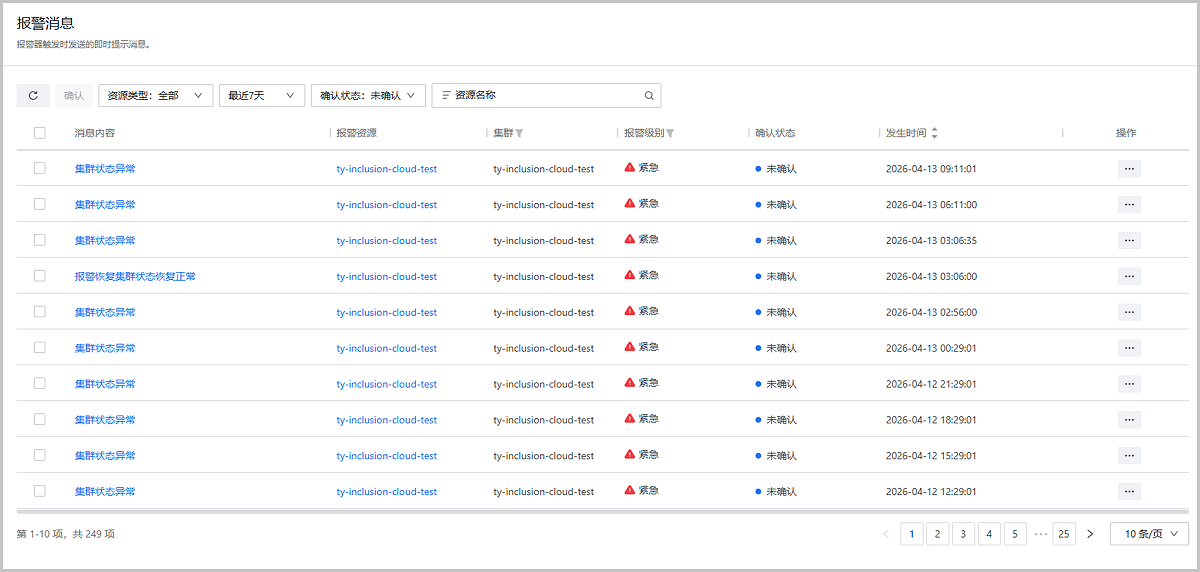Click the filter icon beside 报警级别 column

[x=670, y=133]
